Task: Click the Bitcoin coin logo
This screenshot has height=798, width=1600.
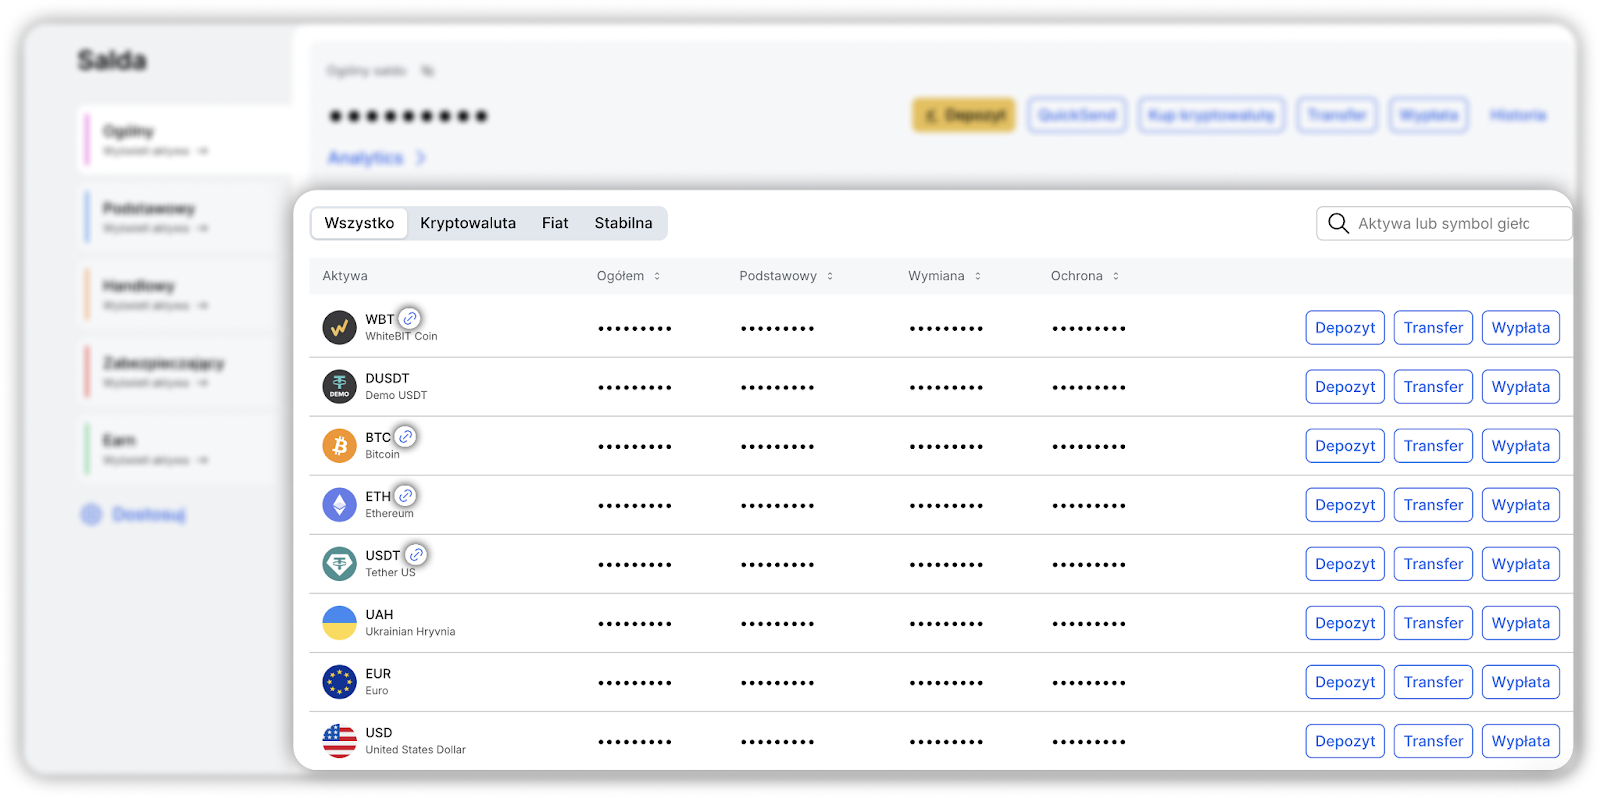Action: (x=339, y=445)
